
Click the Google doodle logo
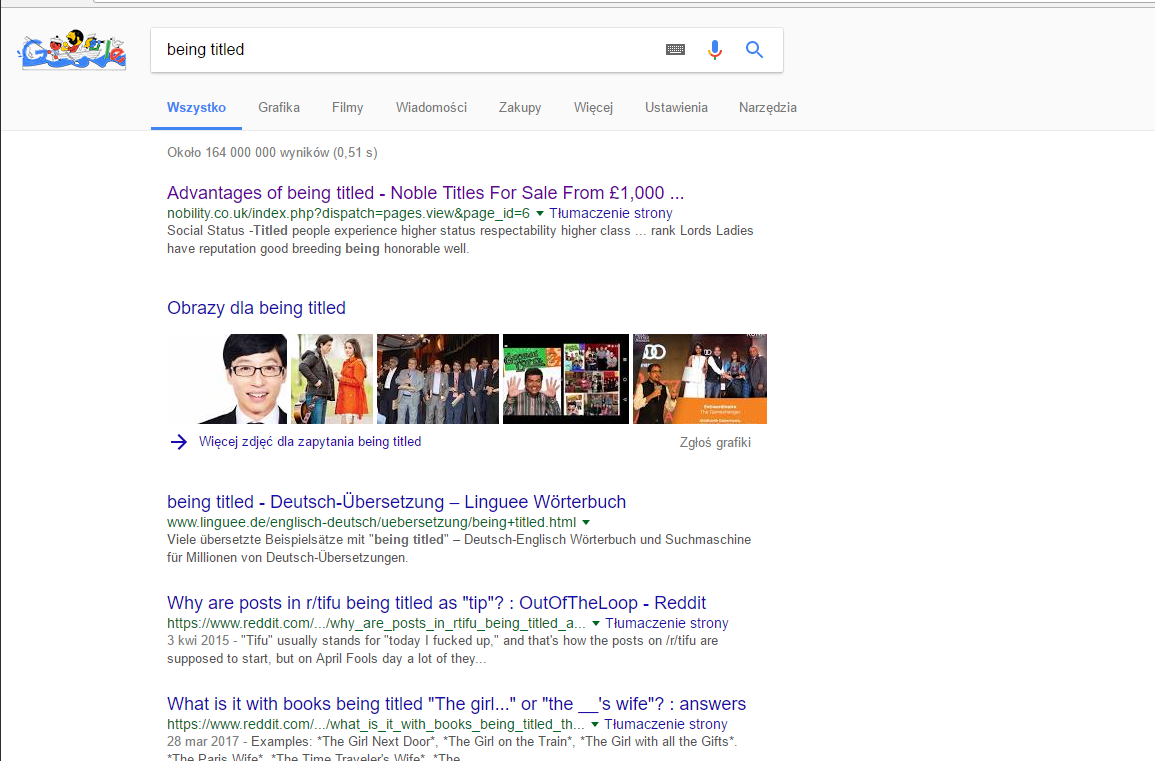pyautogui.click(x=72, y=50)
